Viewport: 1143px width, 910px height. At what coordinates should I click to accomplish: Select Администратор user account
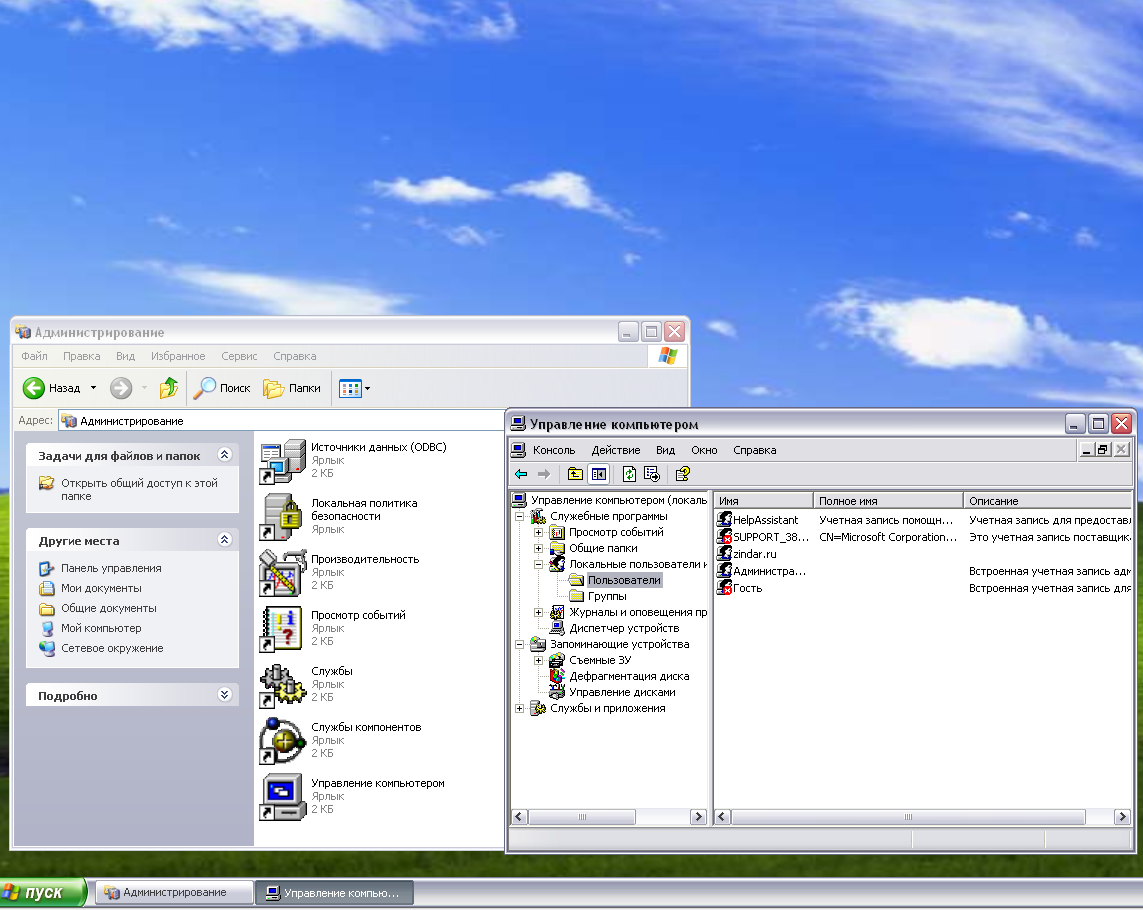tap(762, 571)
